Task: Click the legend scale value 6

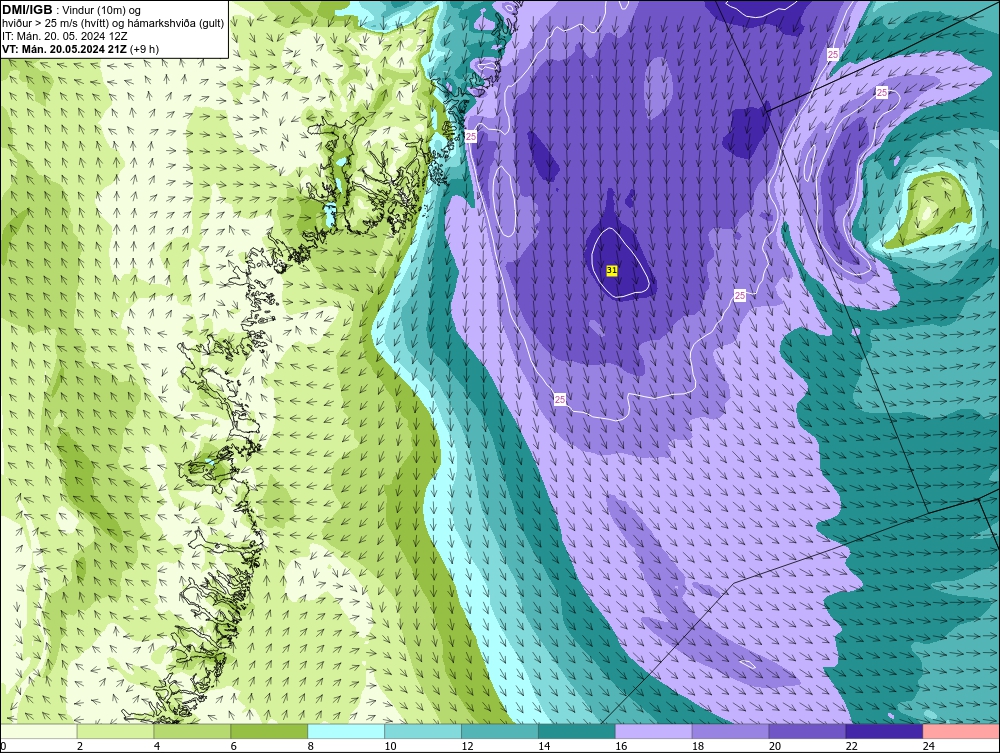Action: 233,746
